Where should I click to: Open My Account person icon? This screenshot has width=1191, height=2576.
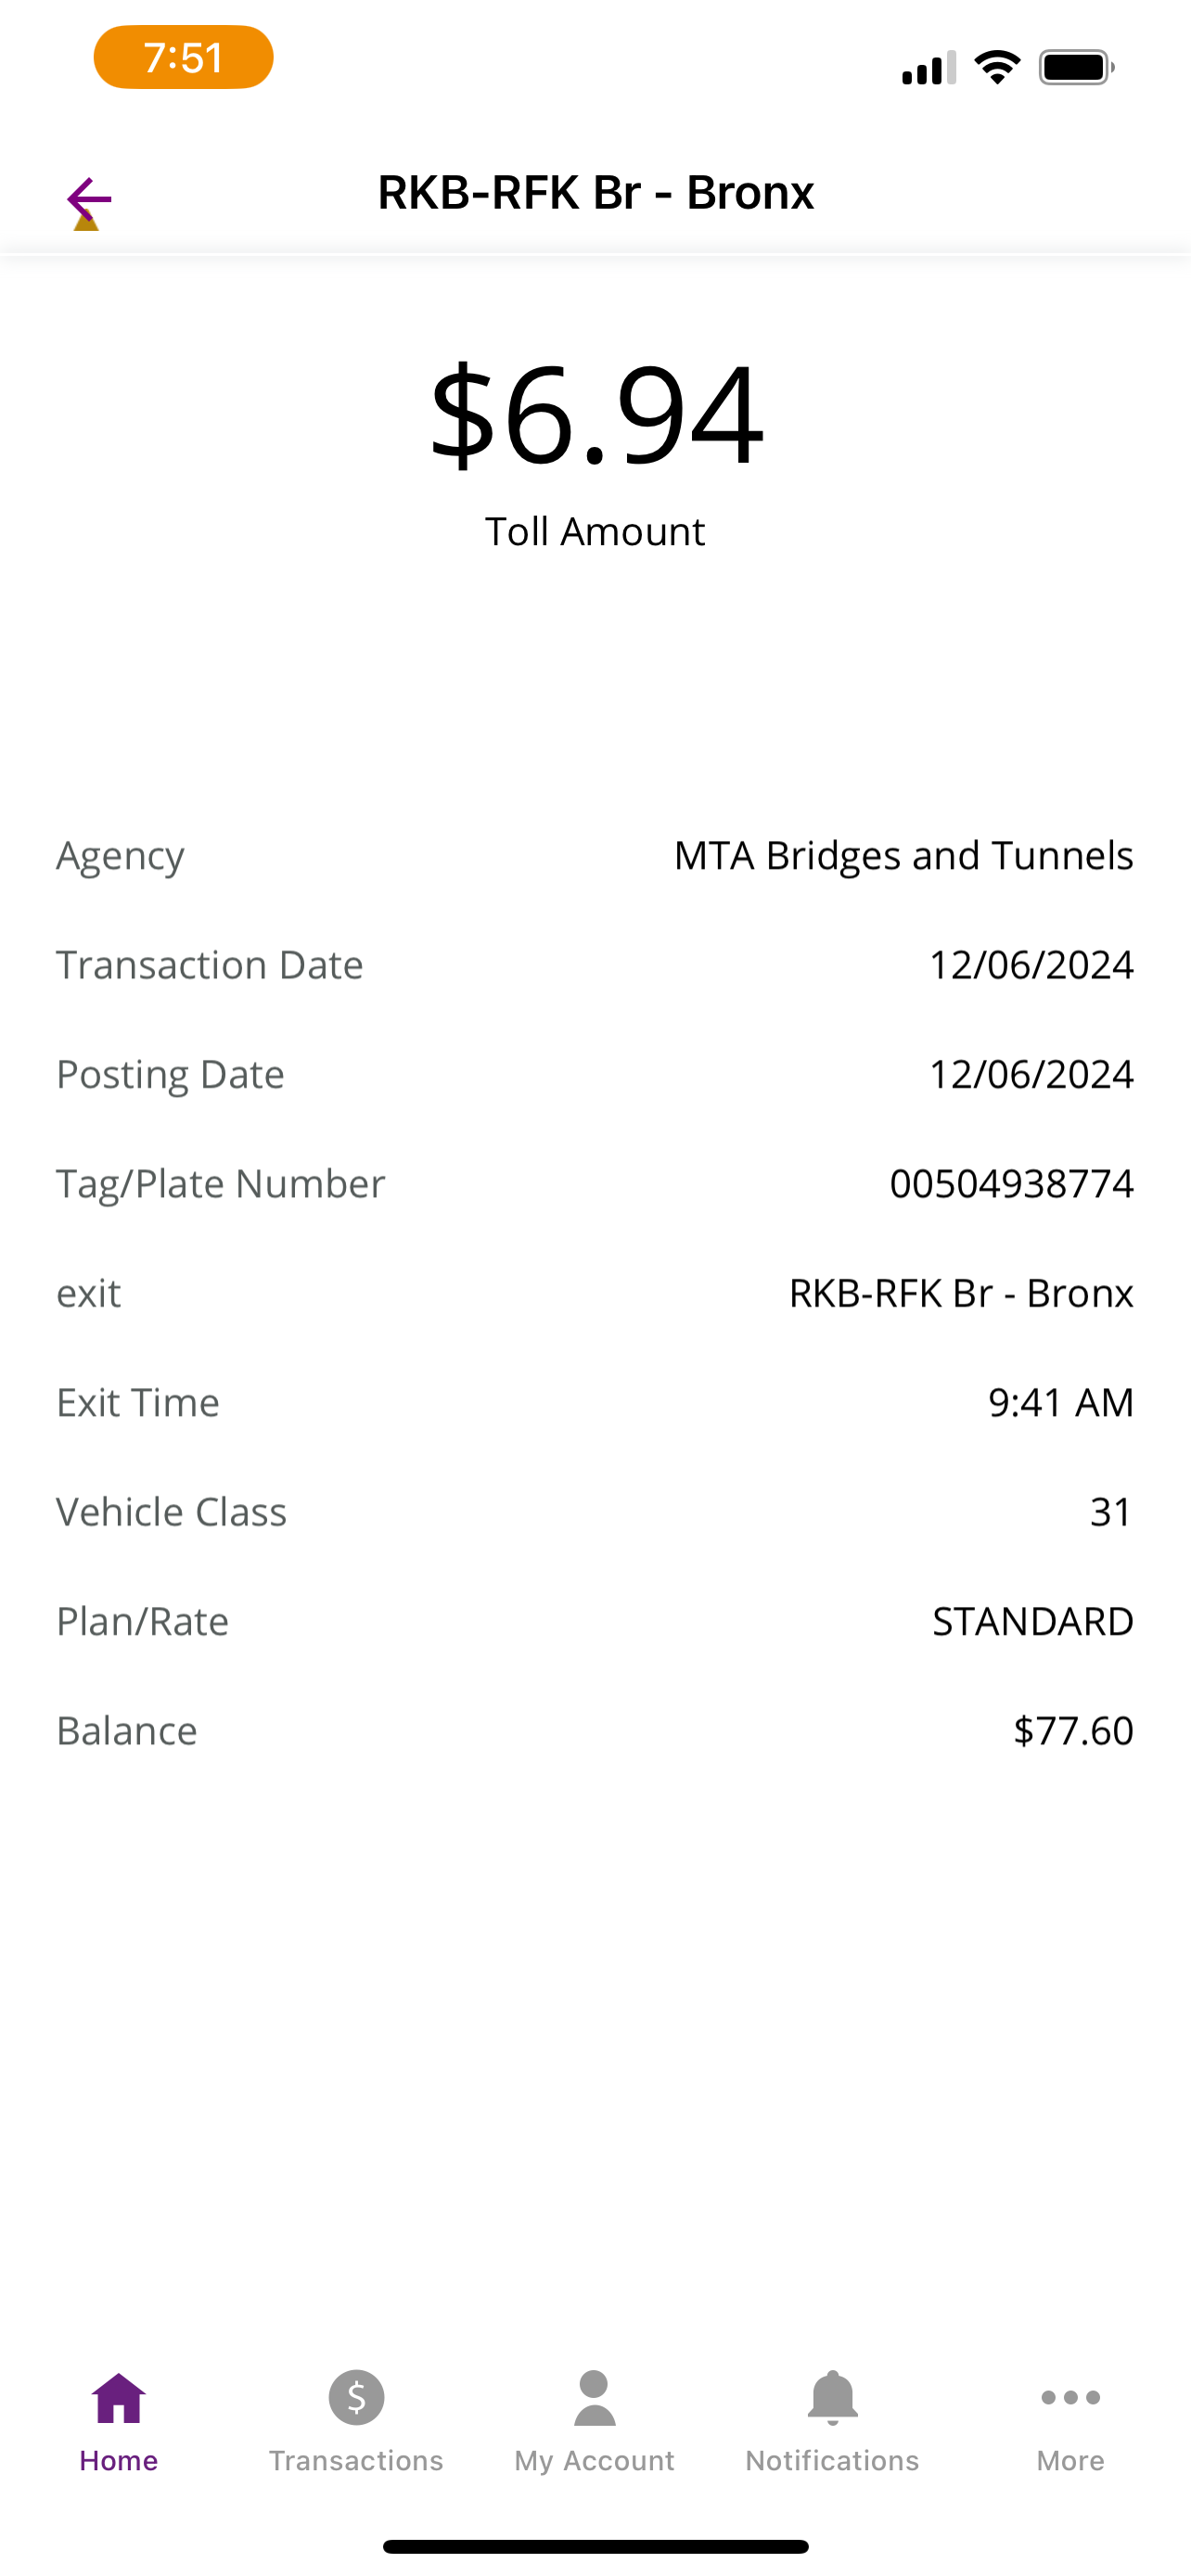point(595,2398)
